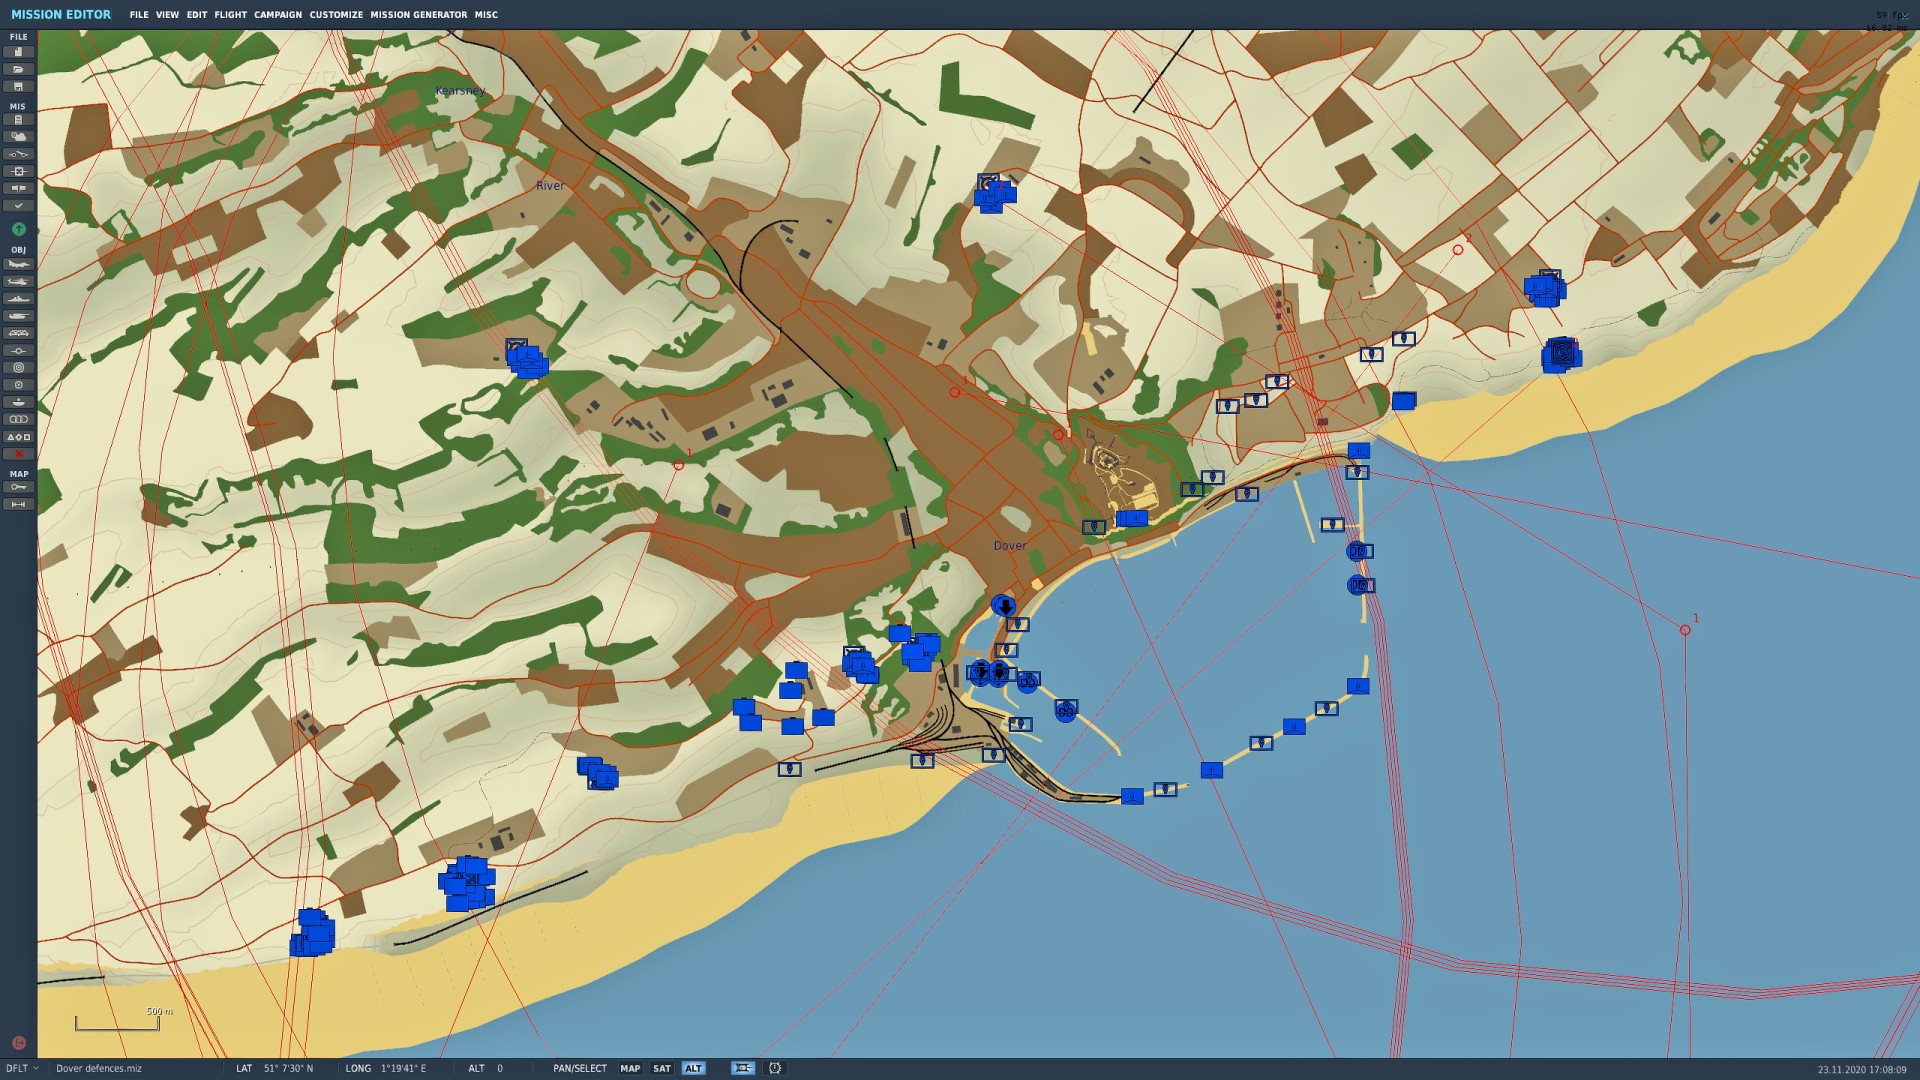Viewport: 1920px width, 1080px height.
Task: Open the save mission icon under FILE
Action: tap(18, 87)
